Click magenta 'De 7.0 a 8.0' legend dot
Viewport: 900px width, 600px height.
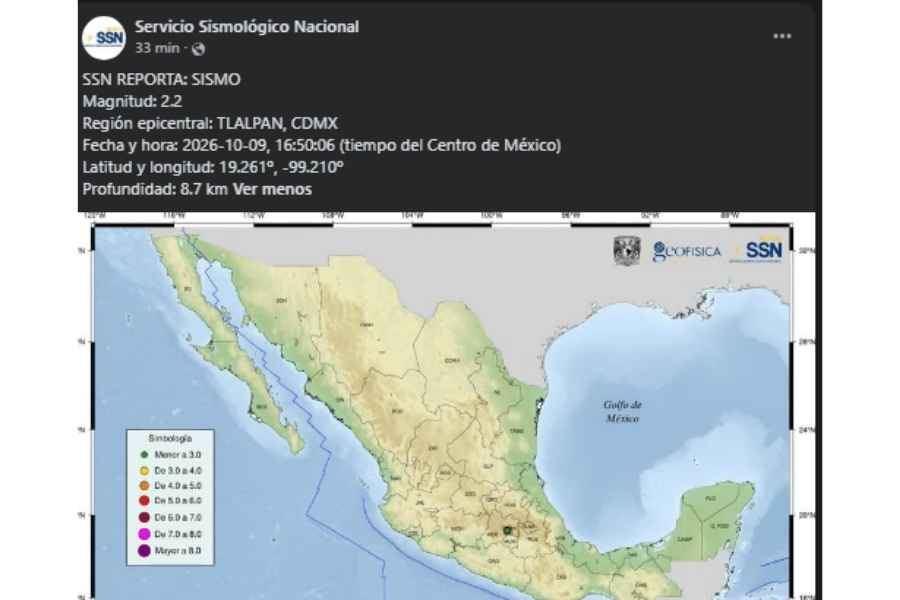(144, 534)
